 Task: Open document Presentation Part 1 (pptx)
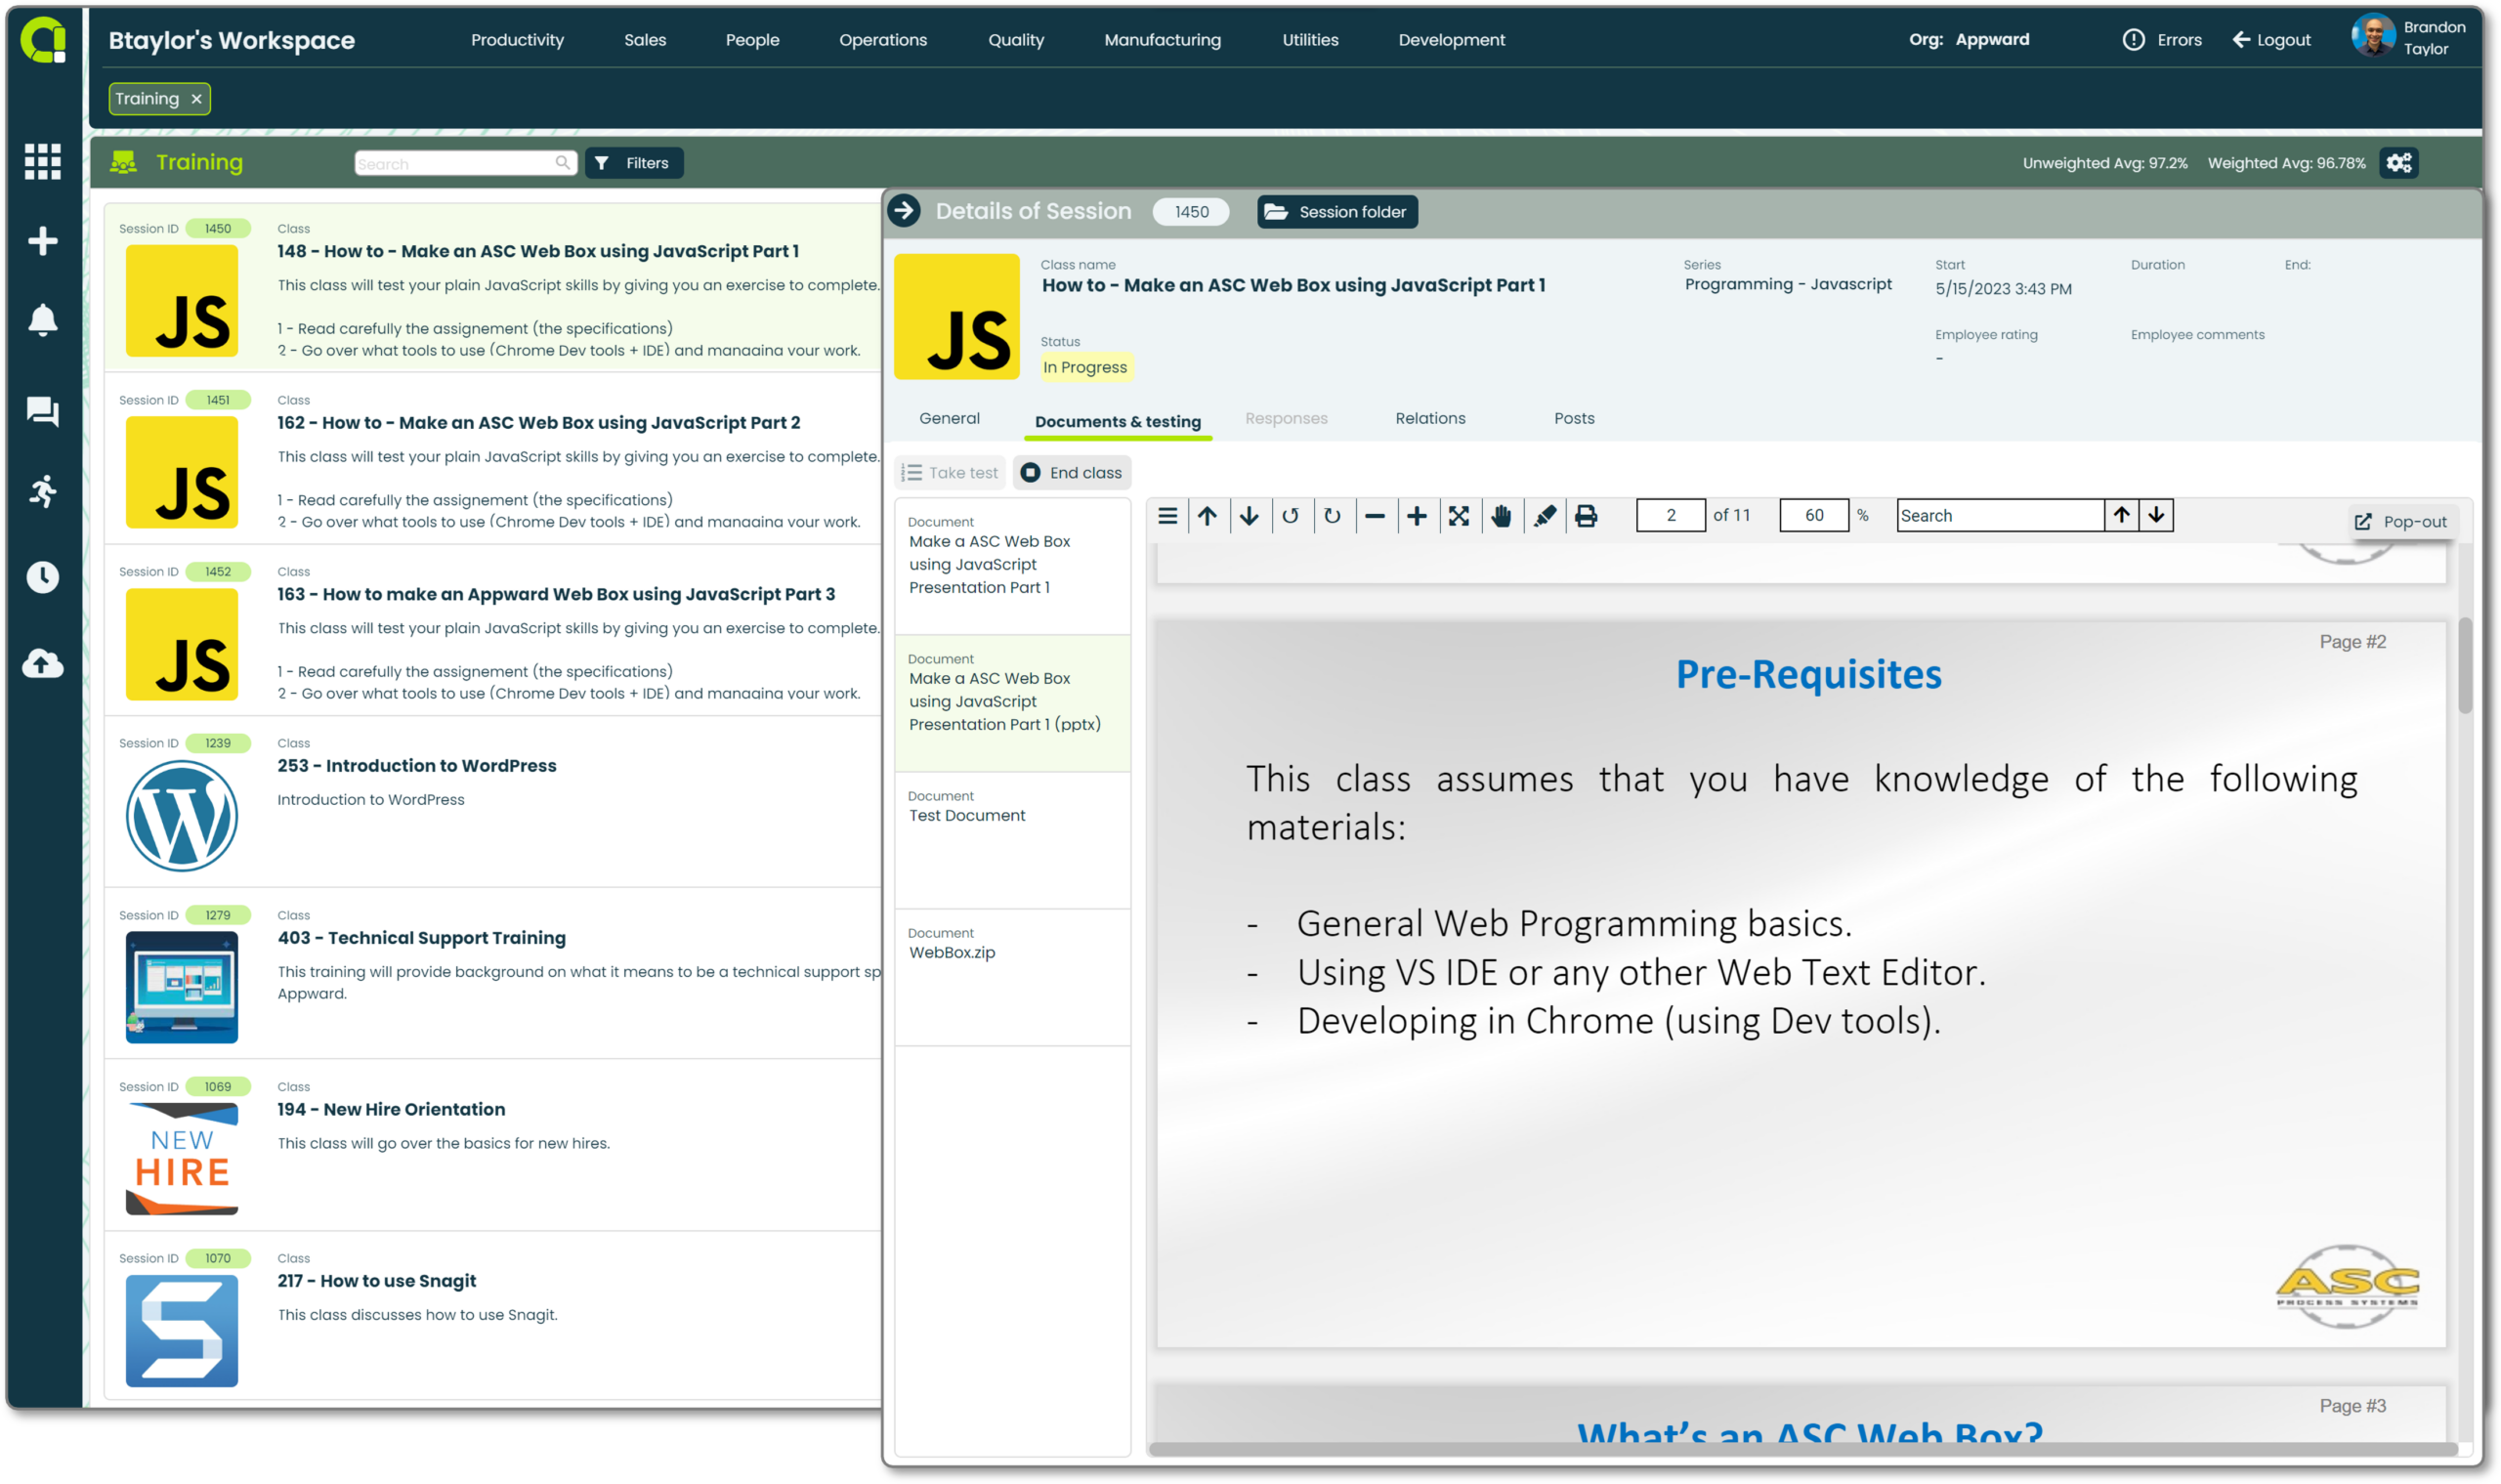(x=1012, y=703)
